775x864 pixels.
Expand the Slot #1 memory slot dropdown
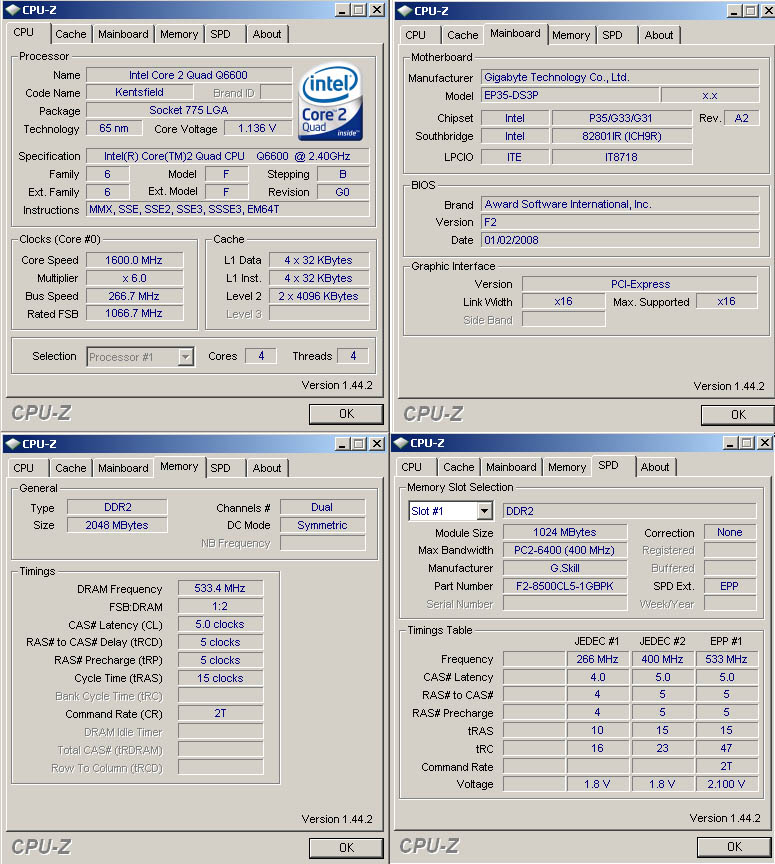[484, 511]
